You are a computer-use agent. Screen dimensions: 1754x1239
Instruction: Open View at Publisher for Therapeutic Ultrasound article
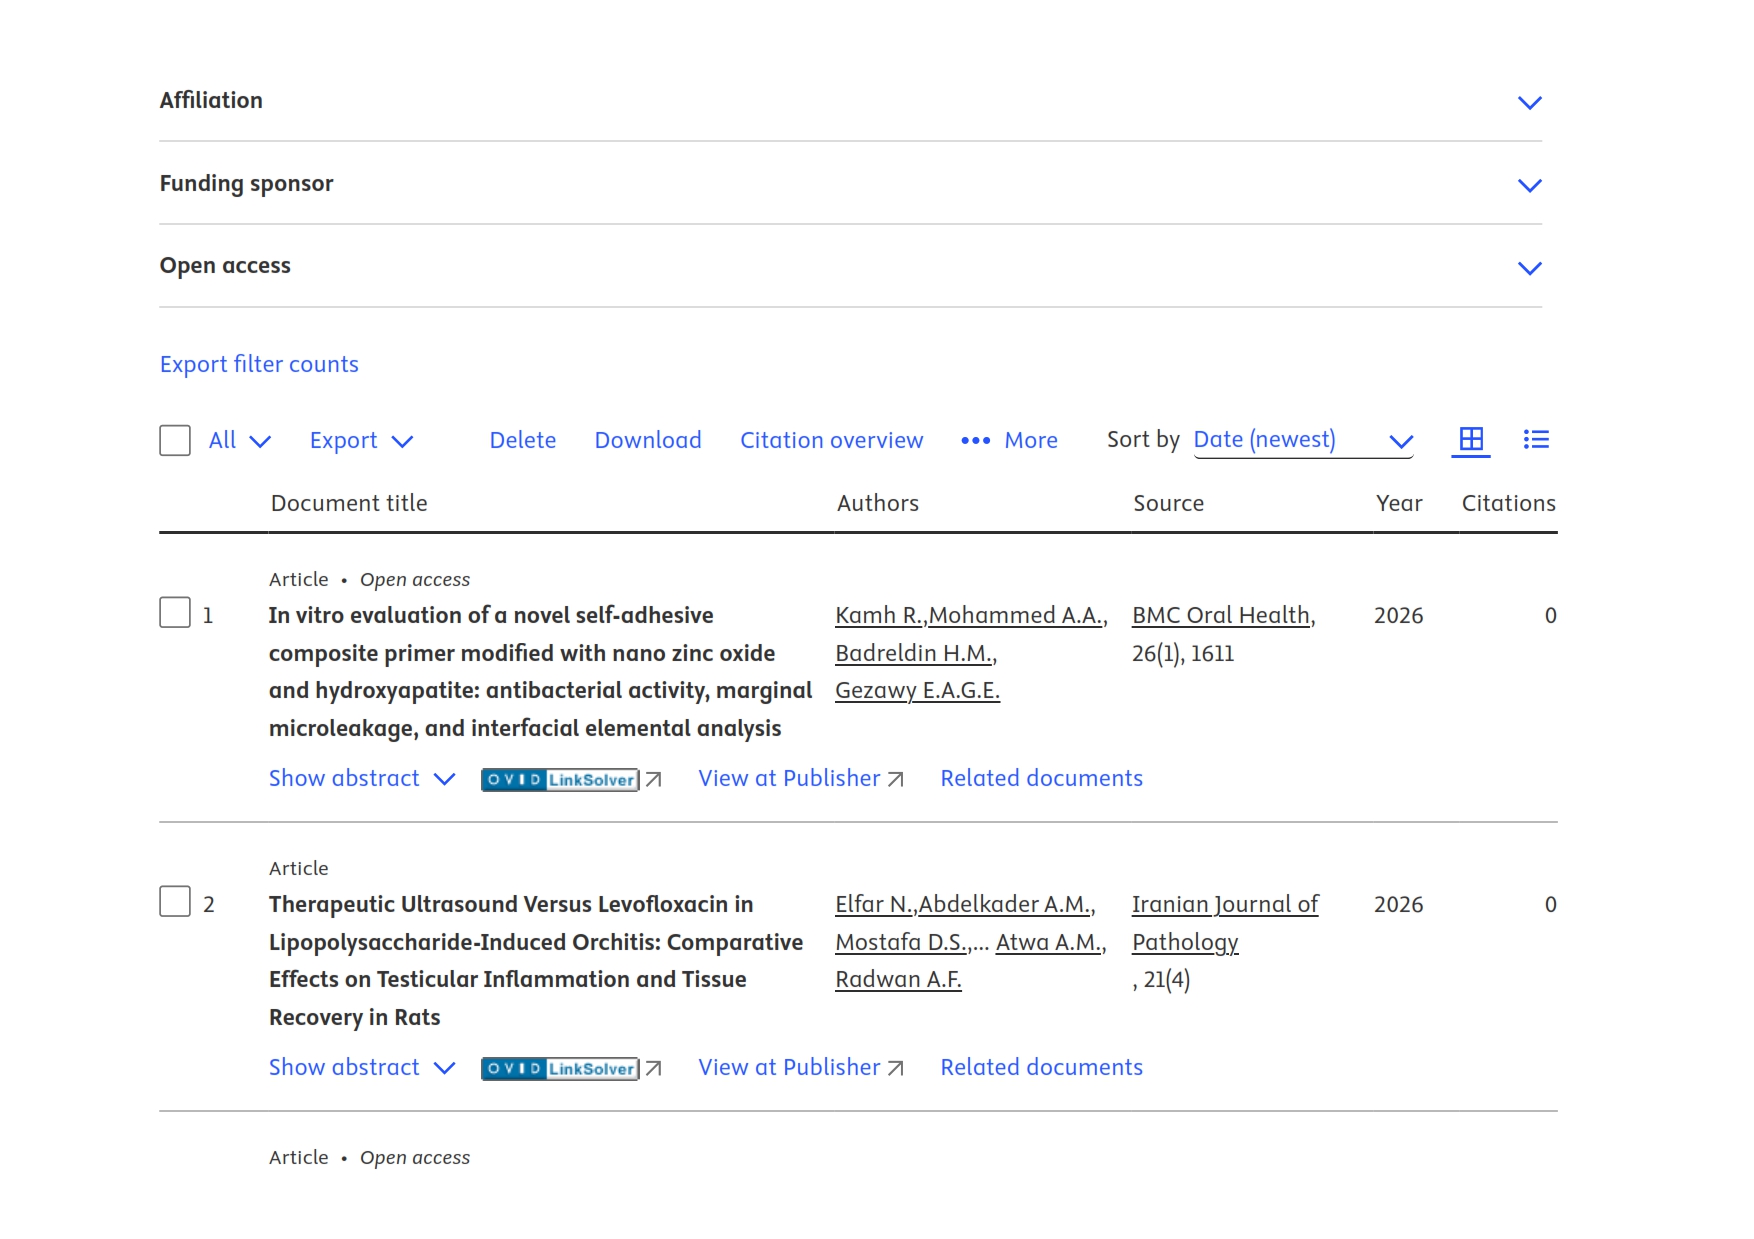tap(800, 1068)
